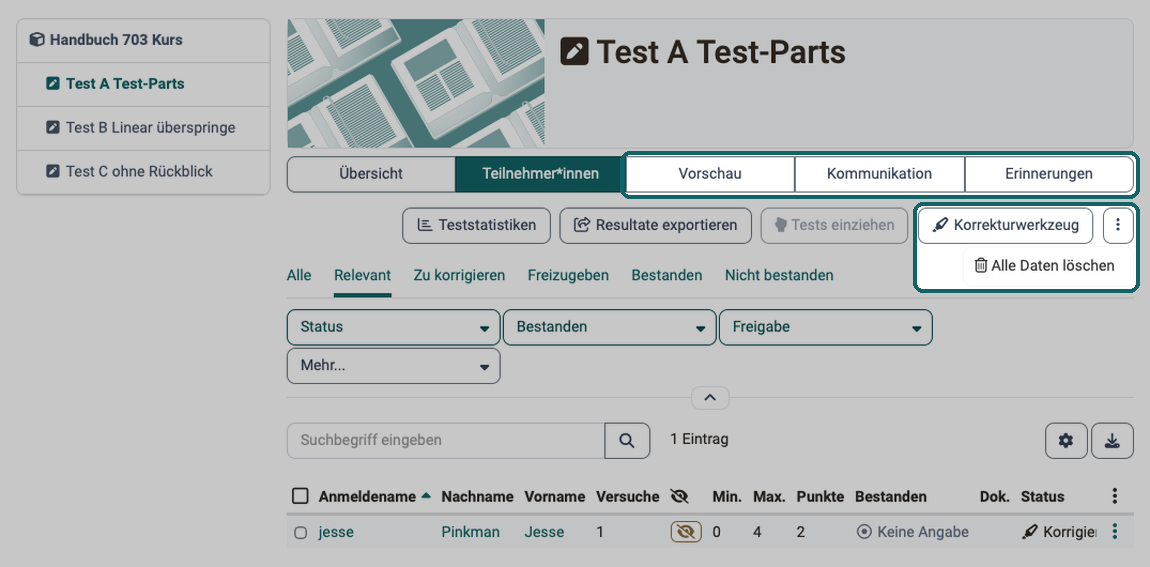Toggle jesse's hidden-visibility eye badge
Screen dimensions: 1150x567
point(686,532)
